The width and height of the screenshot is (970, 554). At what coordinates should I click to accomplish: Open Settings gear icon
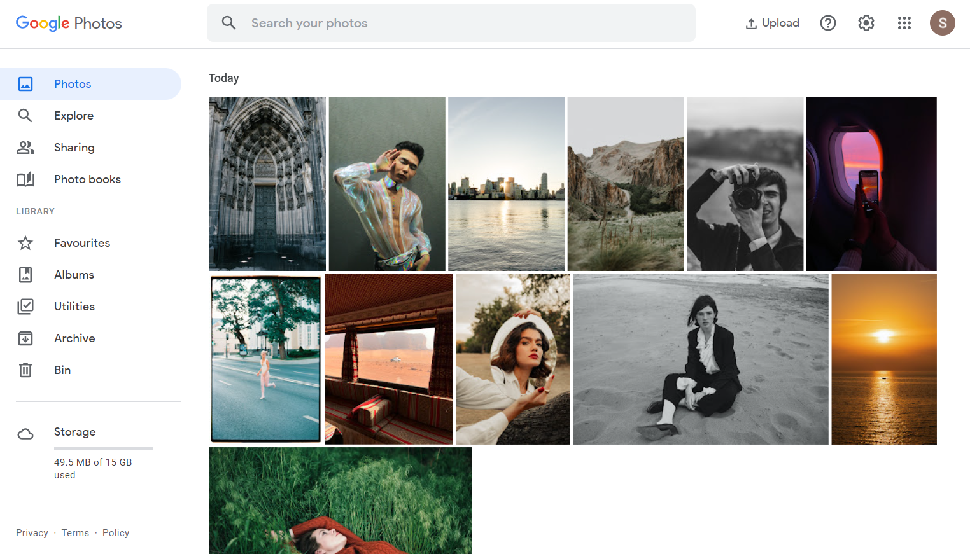coord(866,23)
